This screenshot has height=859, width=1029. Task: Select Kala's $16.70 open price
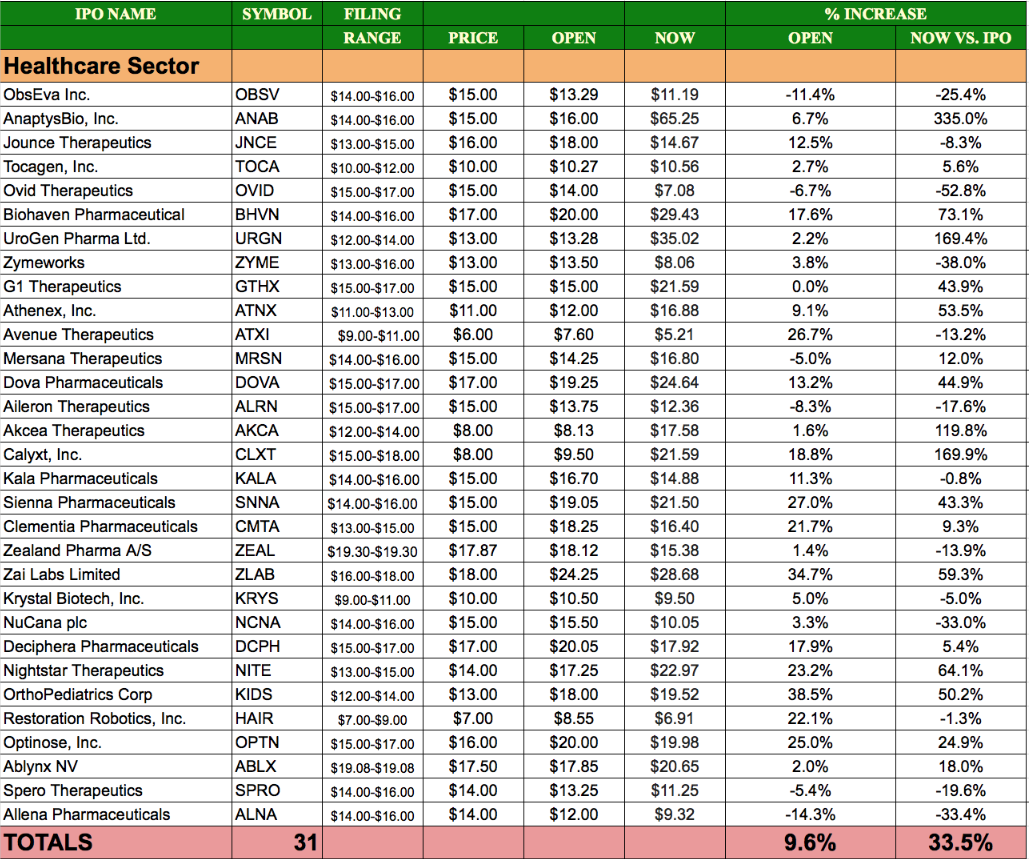(x=574, y=478)
